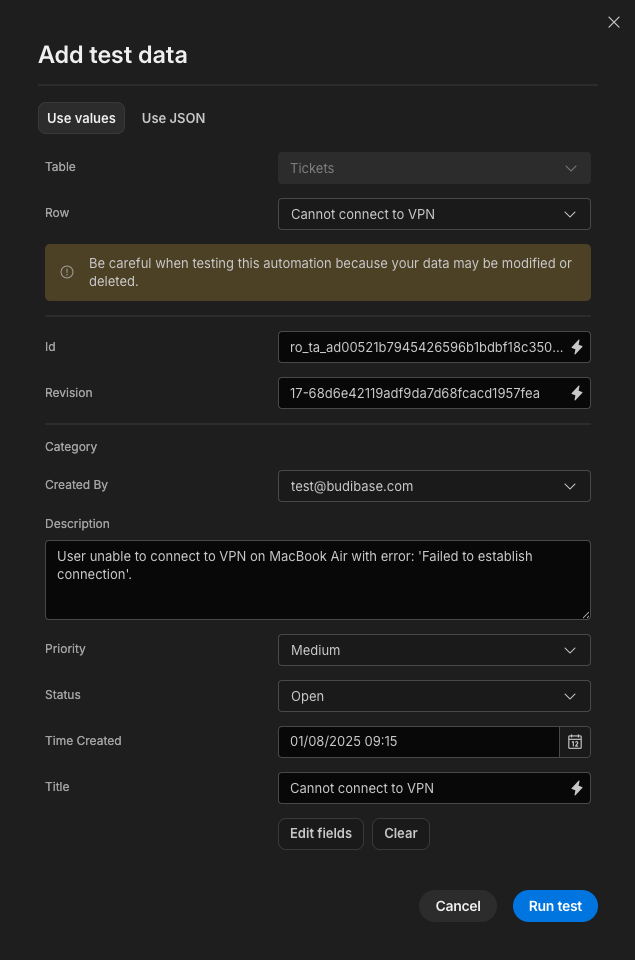Click the lightning bolt icon in Revision field
Screen dimensions: 635x960
point(577,393)
